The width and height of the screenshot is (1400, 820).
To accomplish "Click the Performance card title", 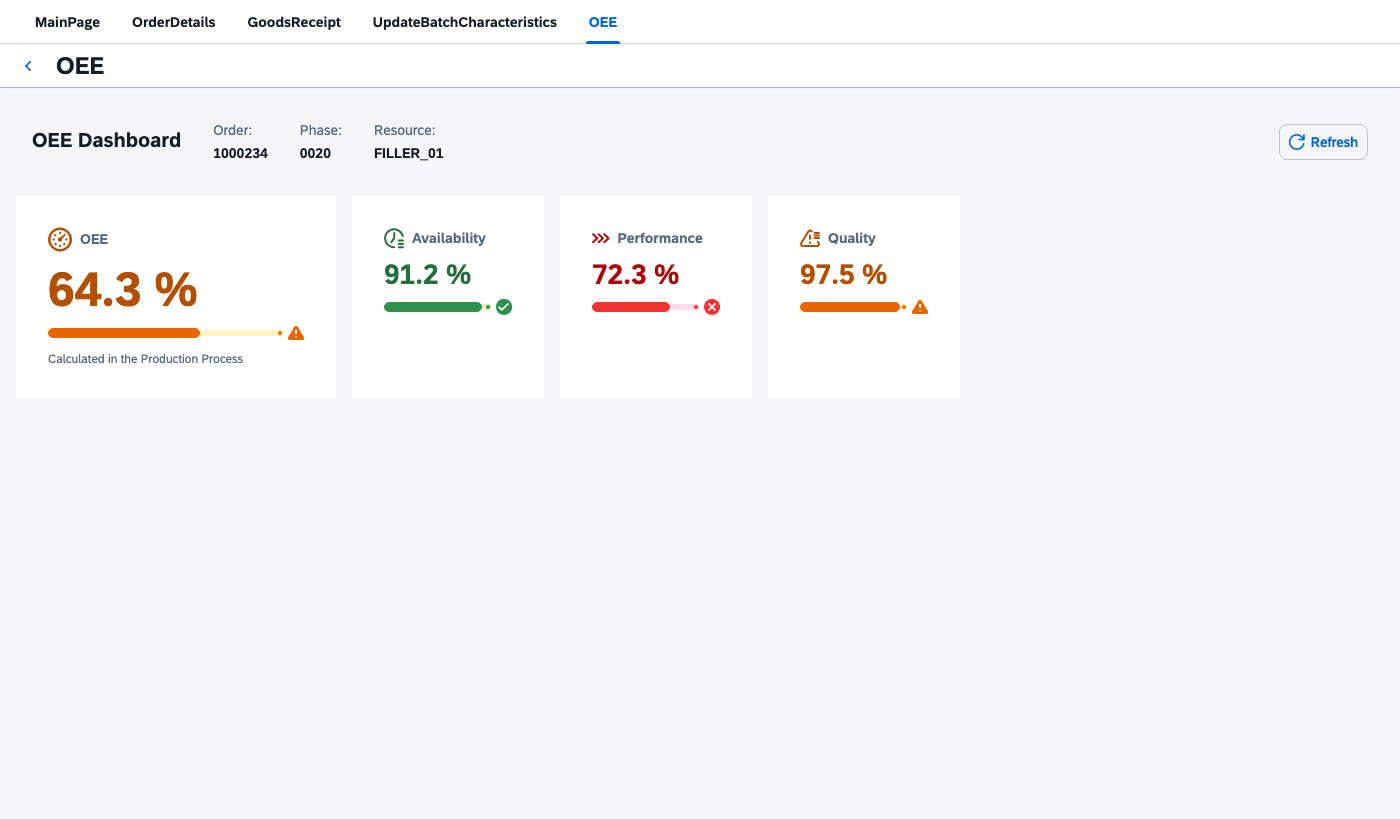I will (660, 238).
